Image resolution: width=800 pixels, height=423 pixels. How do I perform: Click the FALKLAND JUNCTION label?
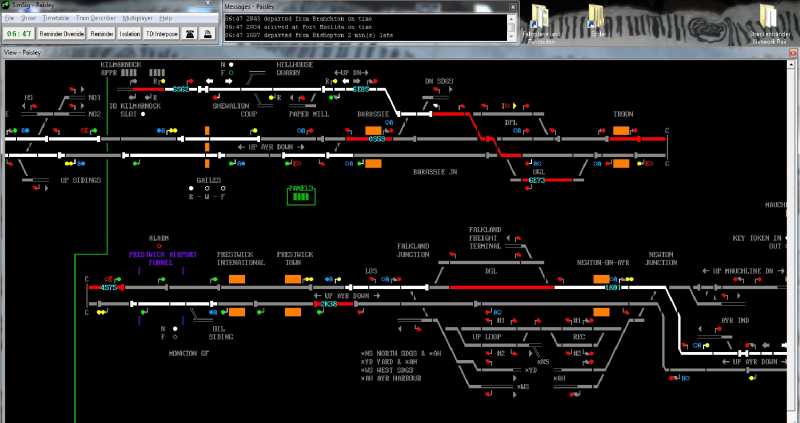(413, 251)
